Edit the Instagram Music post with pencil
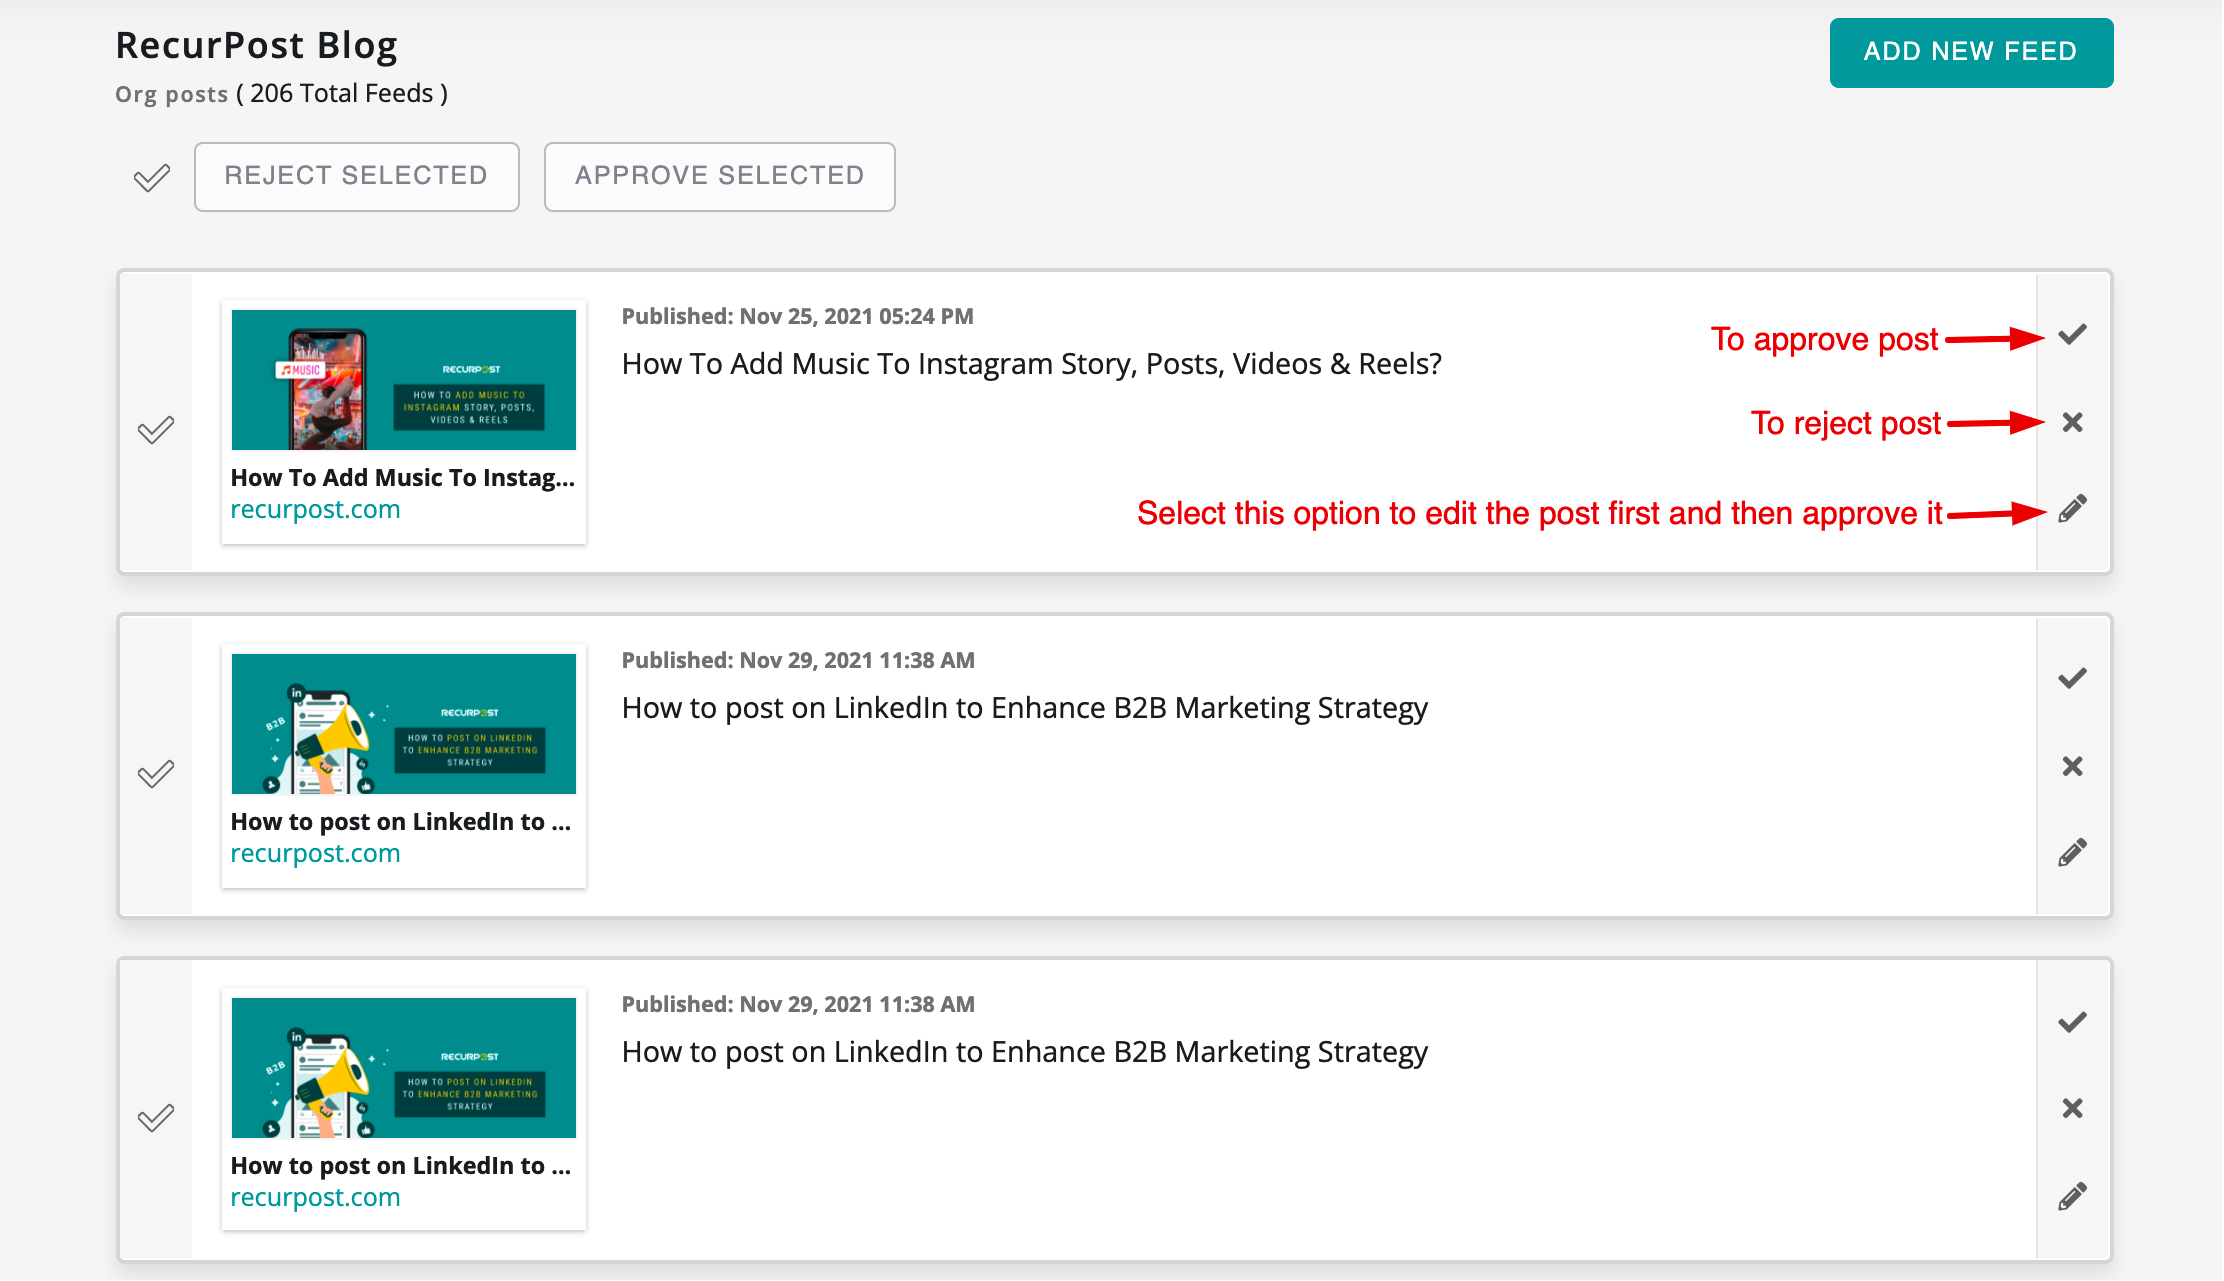 (x=2072, y=509)
